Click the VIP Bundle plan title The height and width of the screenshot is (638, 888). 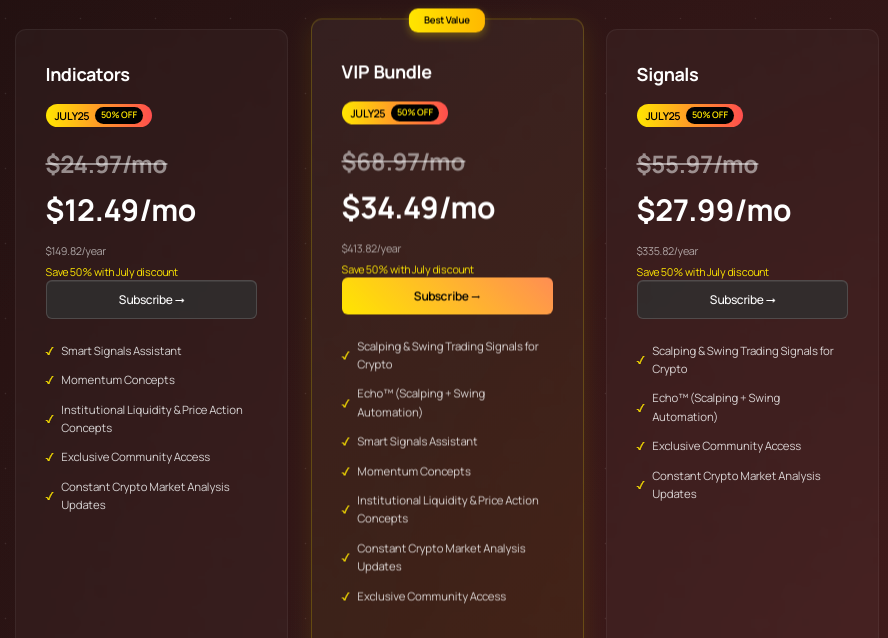point(386,72)
